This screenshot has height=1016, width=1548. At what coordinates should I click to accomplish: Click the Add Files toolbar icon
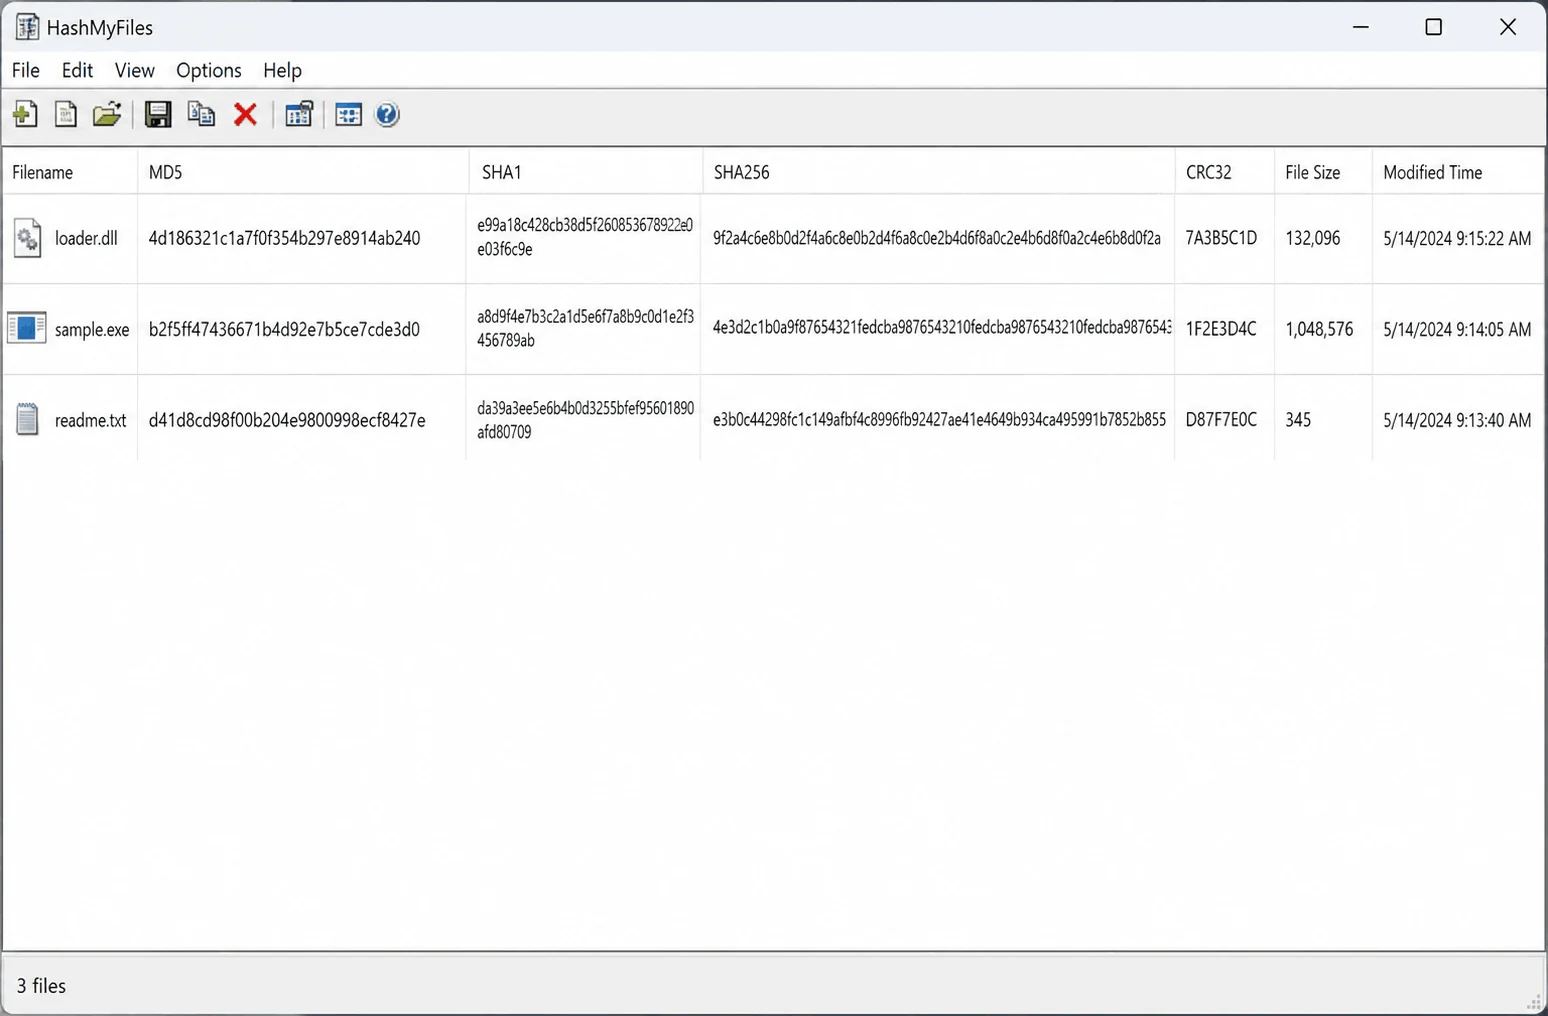coord(25,114)
